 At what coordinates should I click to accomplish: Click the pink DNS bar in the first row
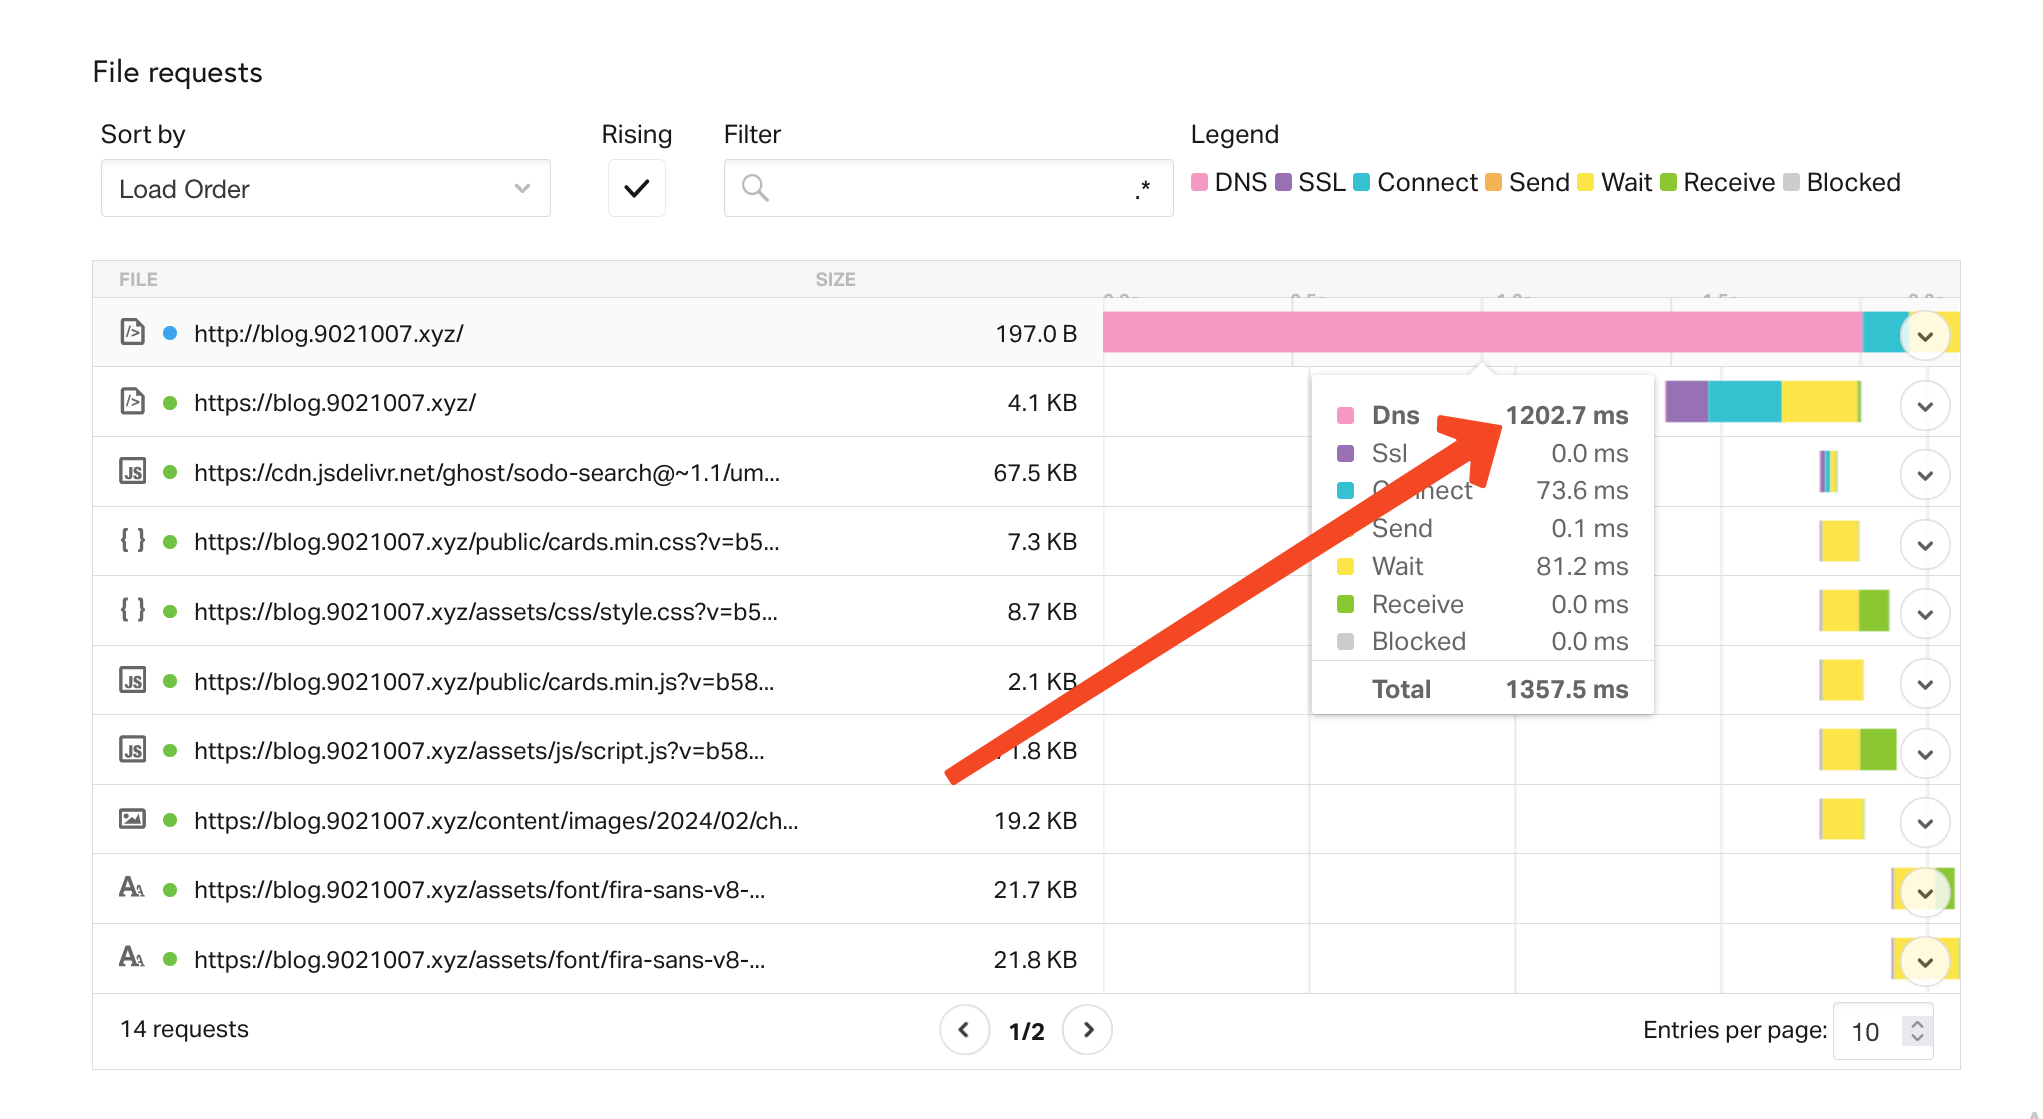pos(1482,332)
